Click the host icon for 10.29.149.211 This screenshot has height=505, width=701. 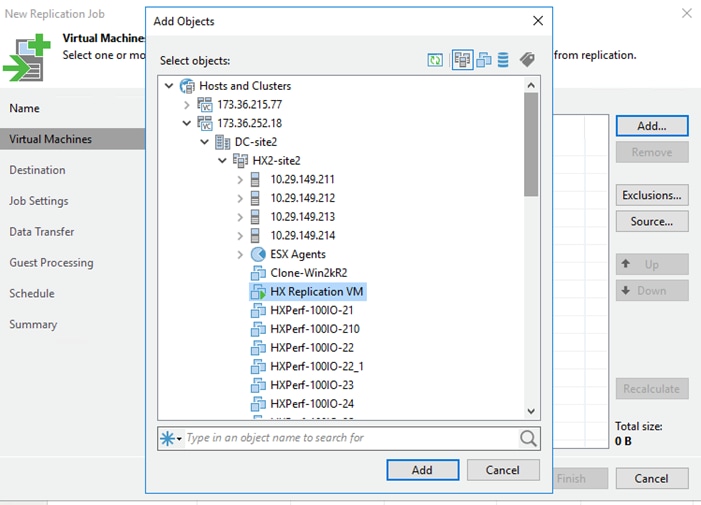coord(255,180)
